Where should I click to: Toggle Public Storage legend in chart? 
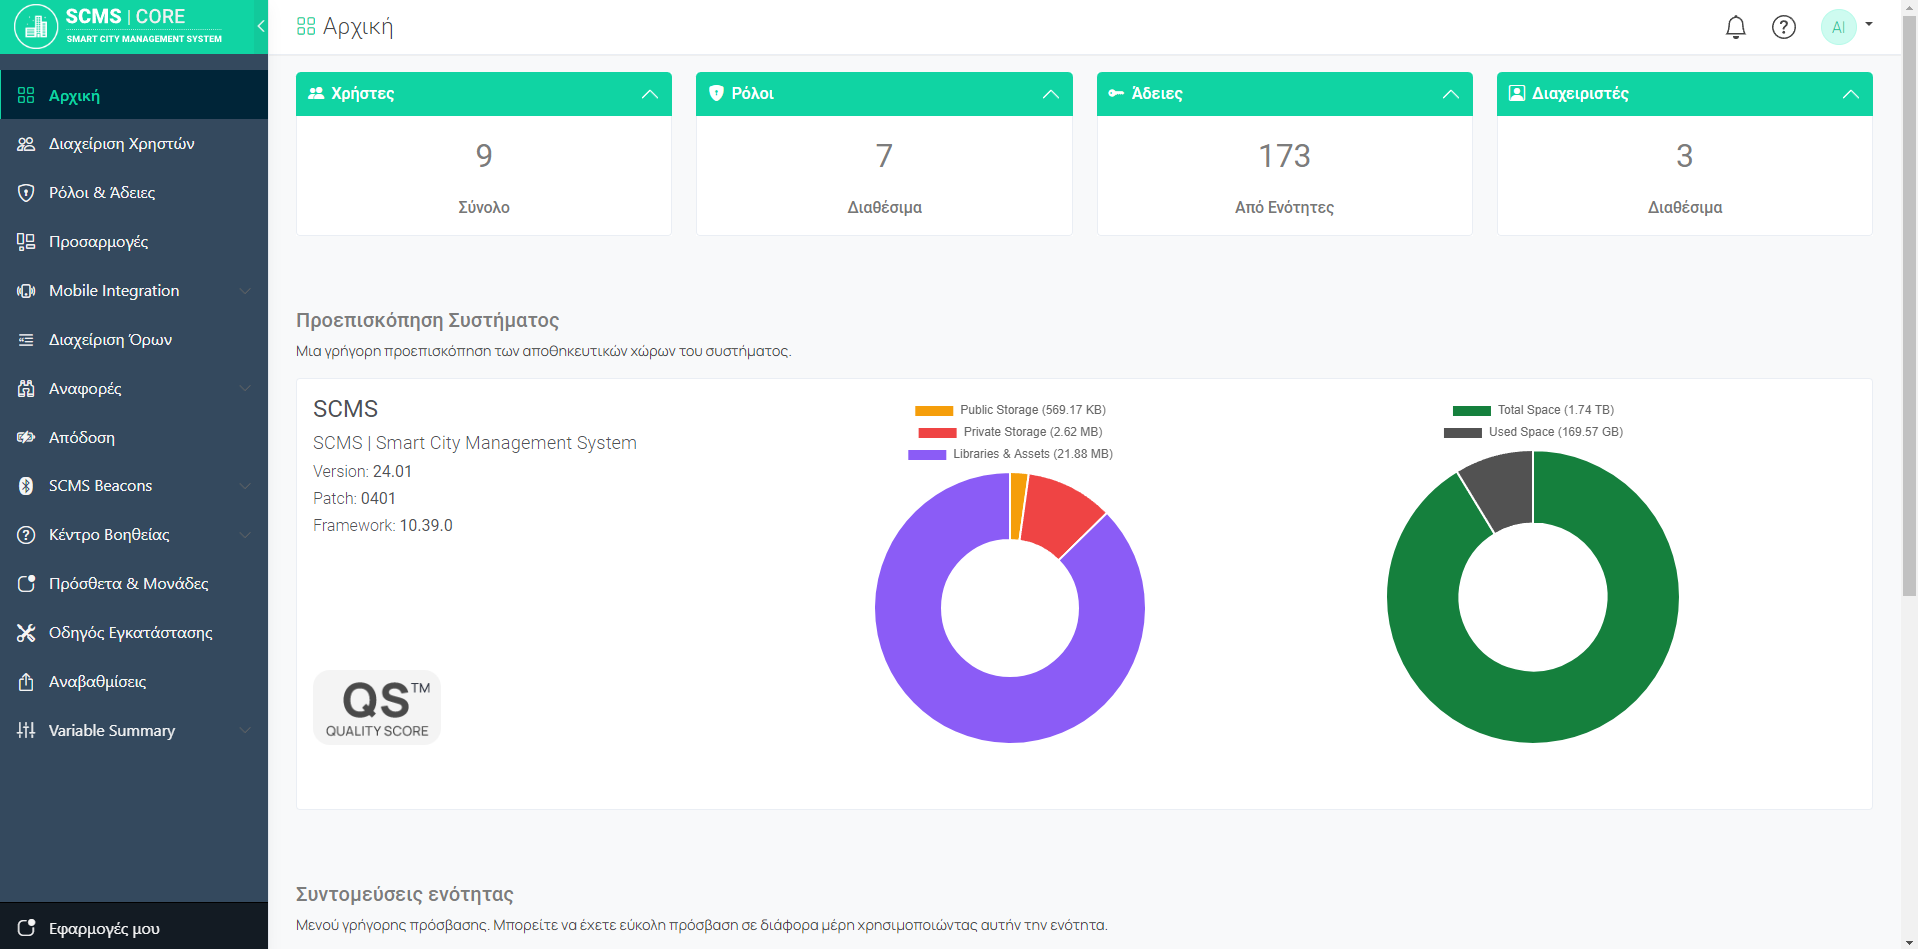point(1011,410)
